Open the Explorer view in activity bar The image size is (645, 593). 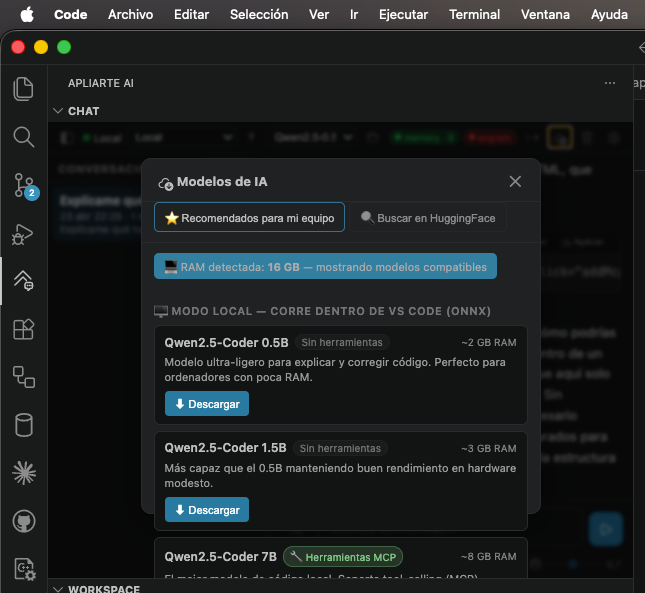[x=23, y=88]
